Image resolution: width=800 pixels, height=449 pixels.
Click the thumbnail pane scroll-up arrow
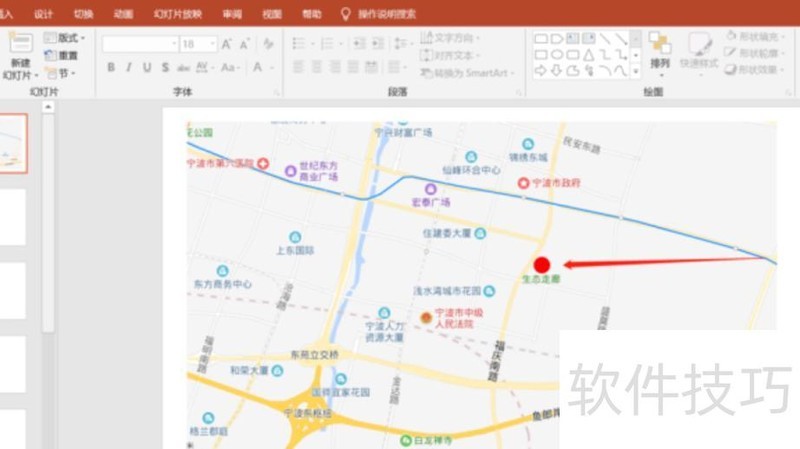48,107
